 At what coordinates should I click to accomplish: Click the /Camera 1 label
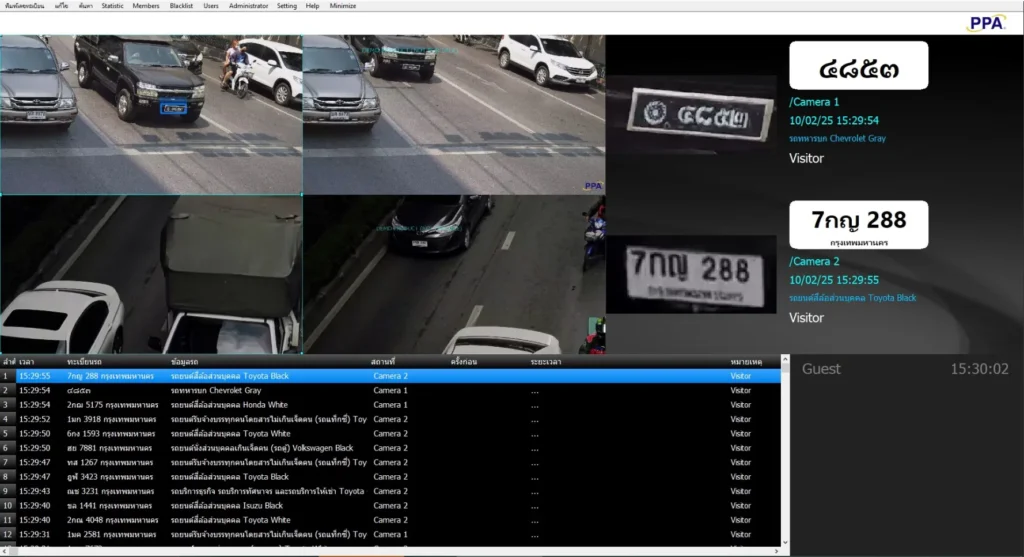pyautogui.click(x=814, y=102)
